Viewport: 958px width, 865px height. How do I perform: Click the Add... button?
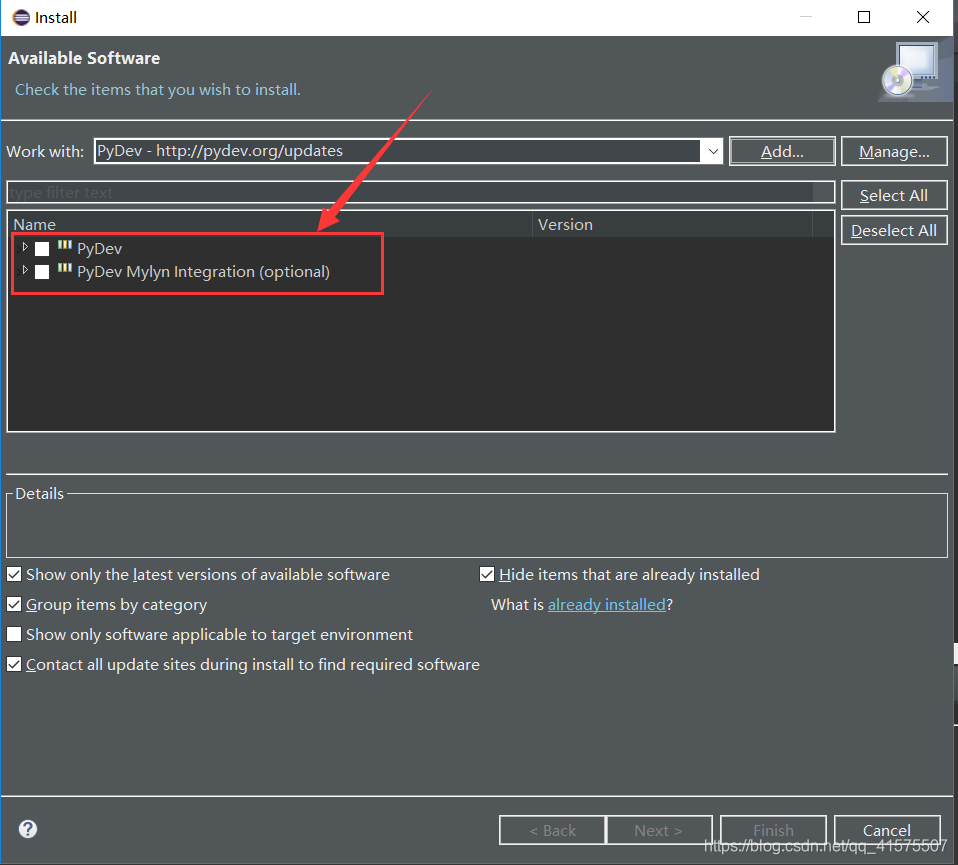tap(782, 151)
